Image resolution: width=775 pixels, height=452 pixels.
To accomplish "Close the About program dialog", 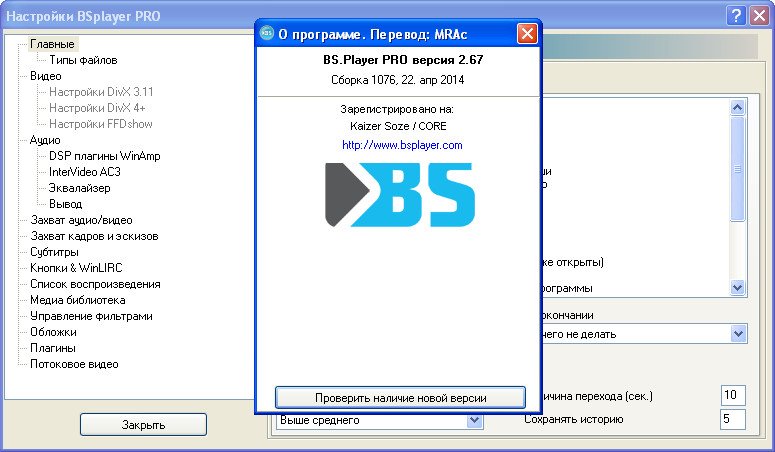I will [x=527, y=34].
